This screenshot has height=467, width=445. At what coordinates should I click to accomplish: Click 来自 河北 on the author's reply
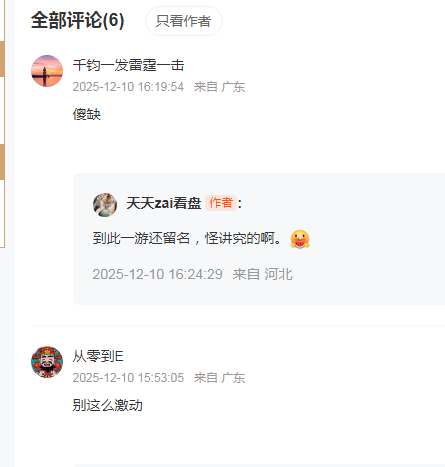(x=263, y=274)
